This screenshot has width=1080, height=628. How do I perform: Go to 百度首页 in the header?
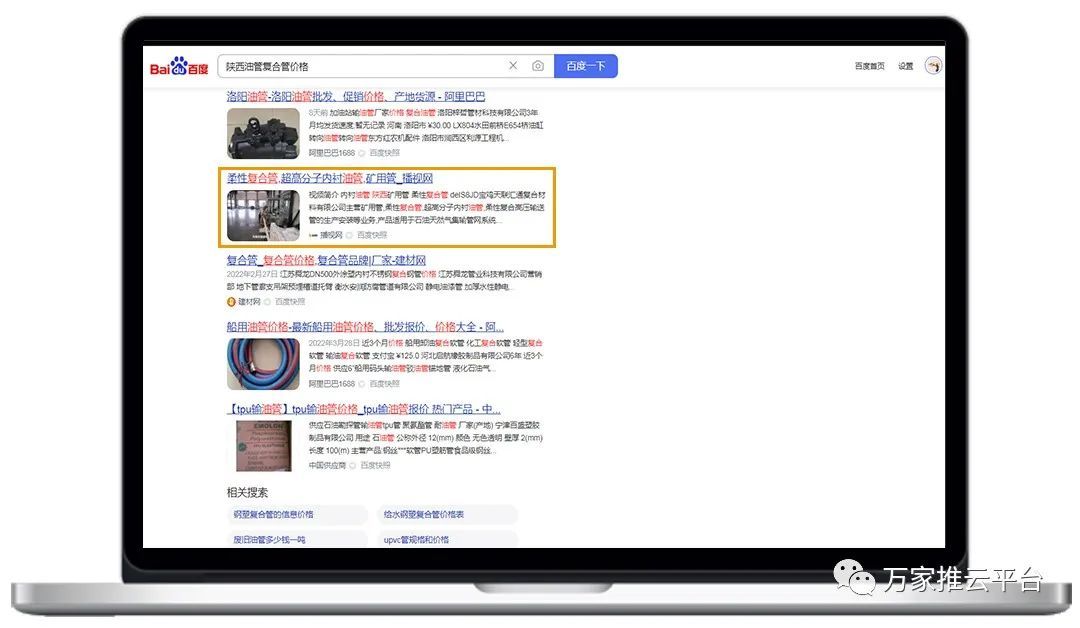point(869,66)
